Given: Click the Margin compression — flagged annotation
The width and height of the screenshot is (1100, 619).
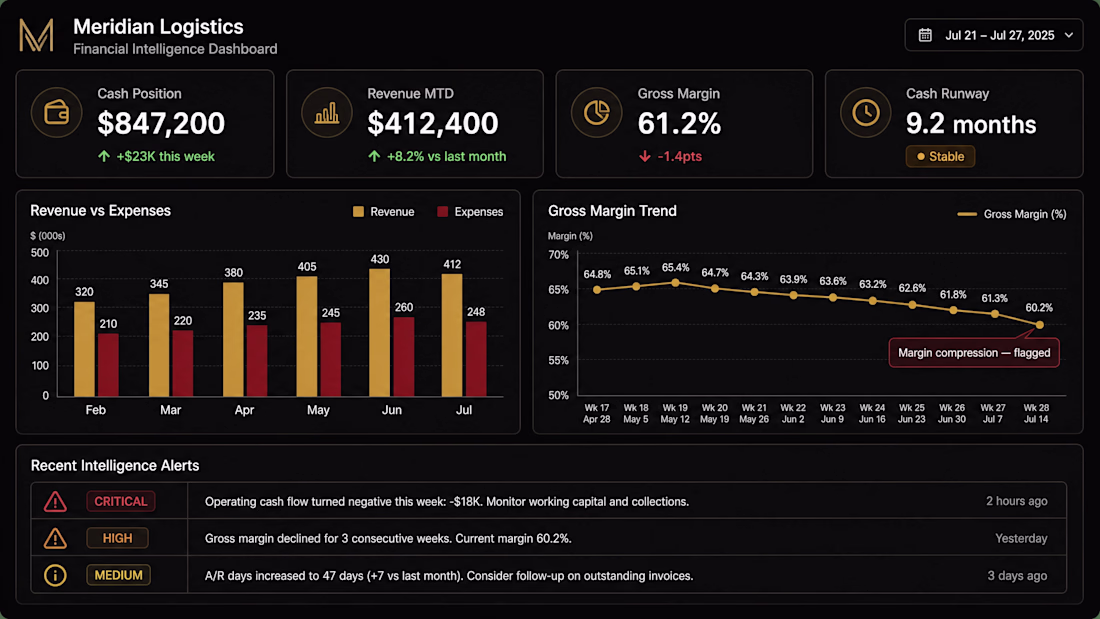Looking at the screenshot, I should (974, 353).
